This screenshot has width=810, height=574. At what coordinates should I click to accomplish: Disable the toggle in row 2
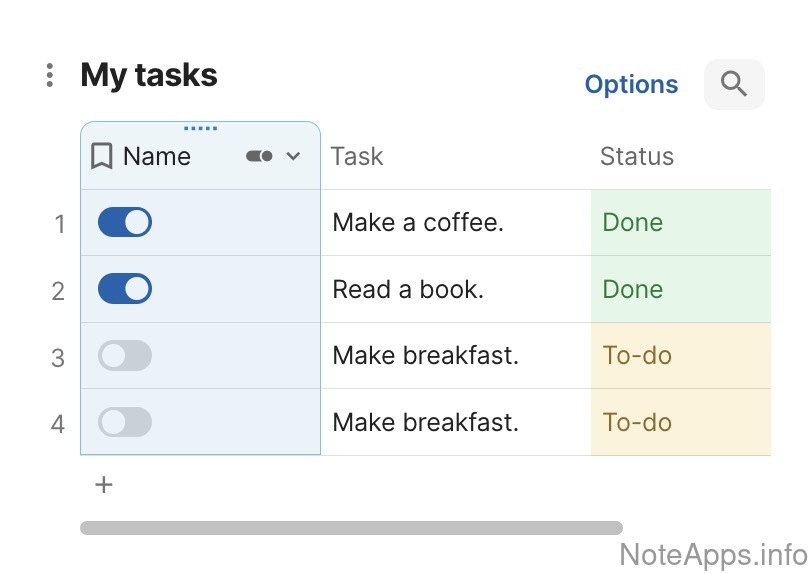pyautogui.click(x=125, y=289)
